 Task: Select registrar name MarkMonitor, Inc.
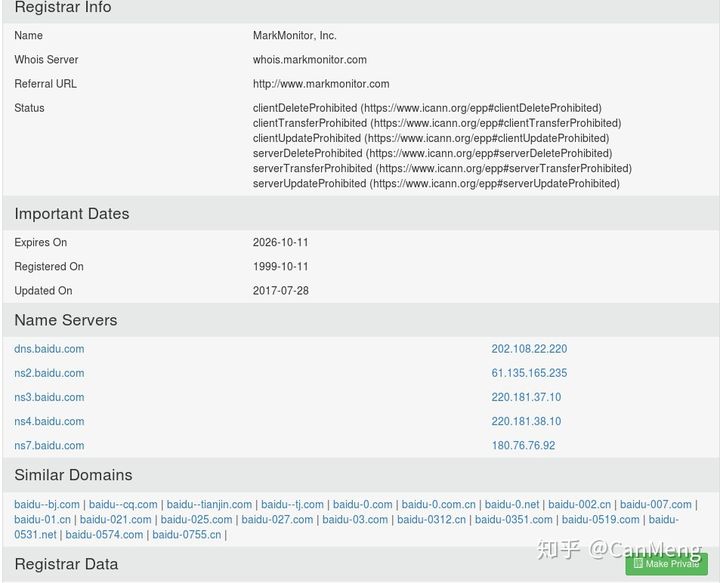[x=294, y=35]
